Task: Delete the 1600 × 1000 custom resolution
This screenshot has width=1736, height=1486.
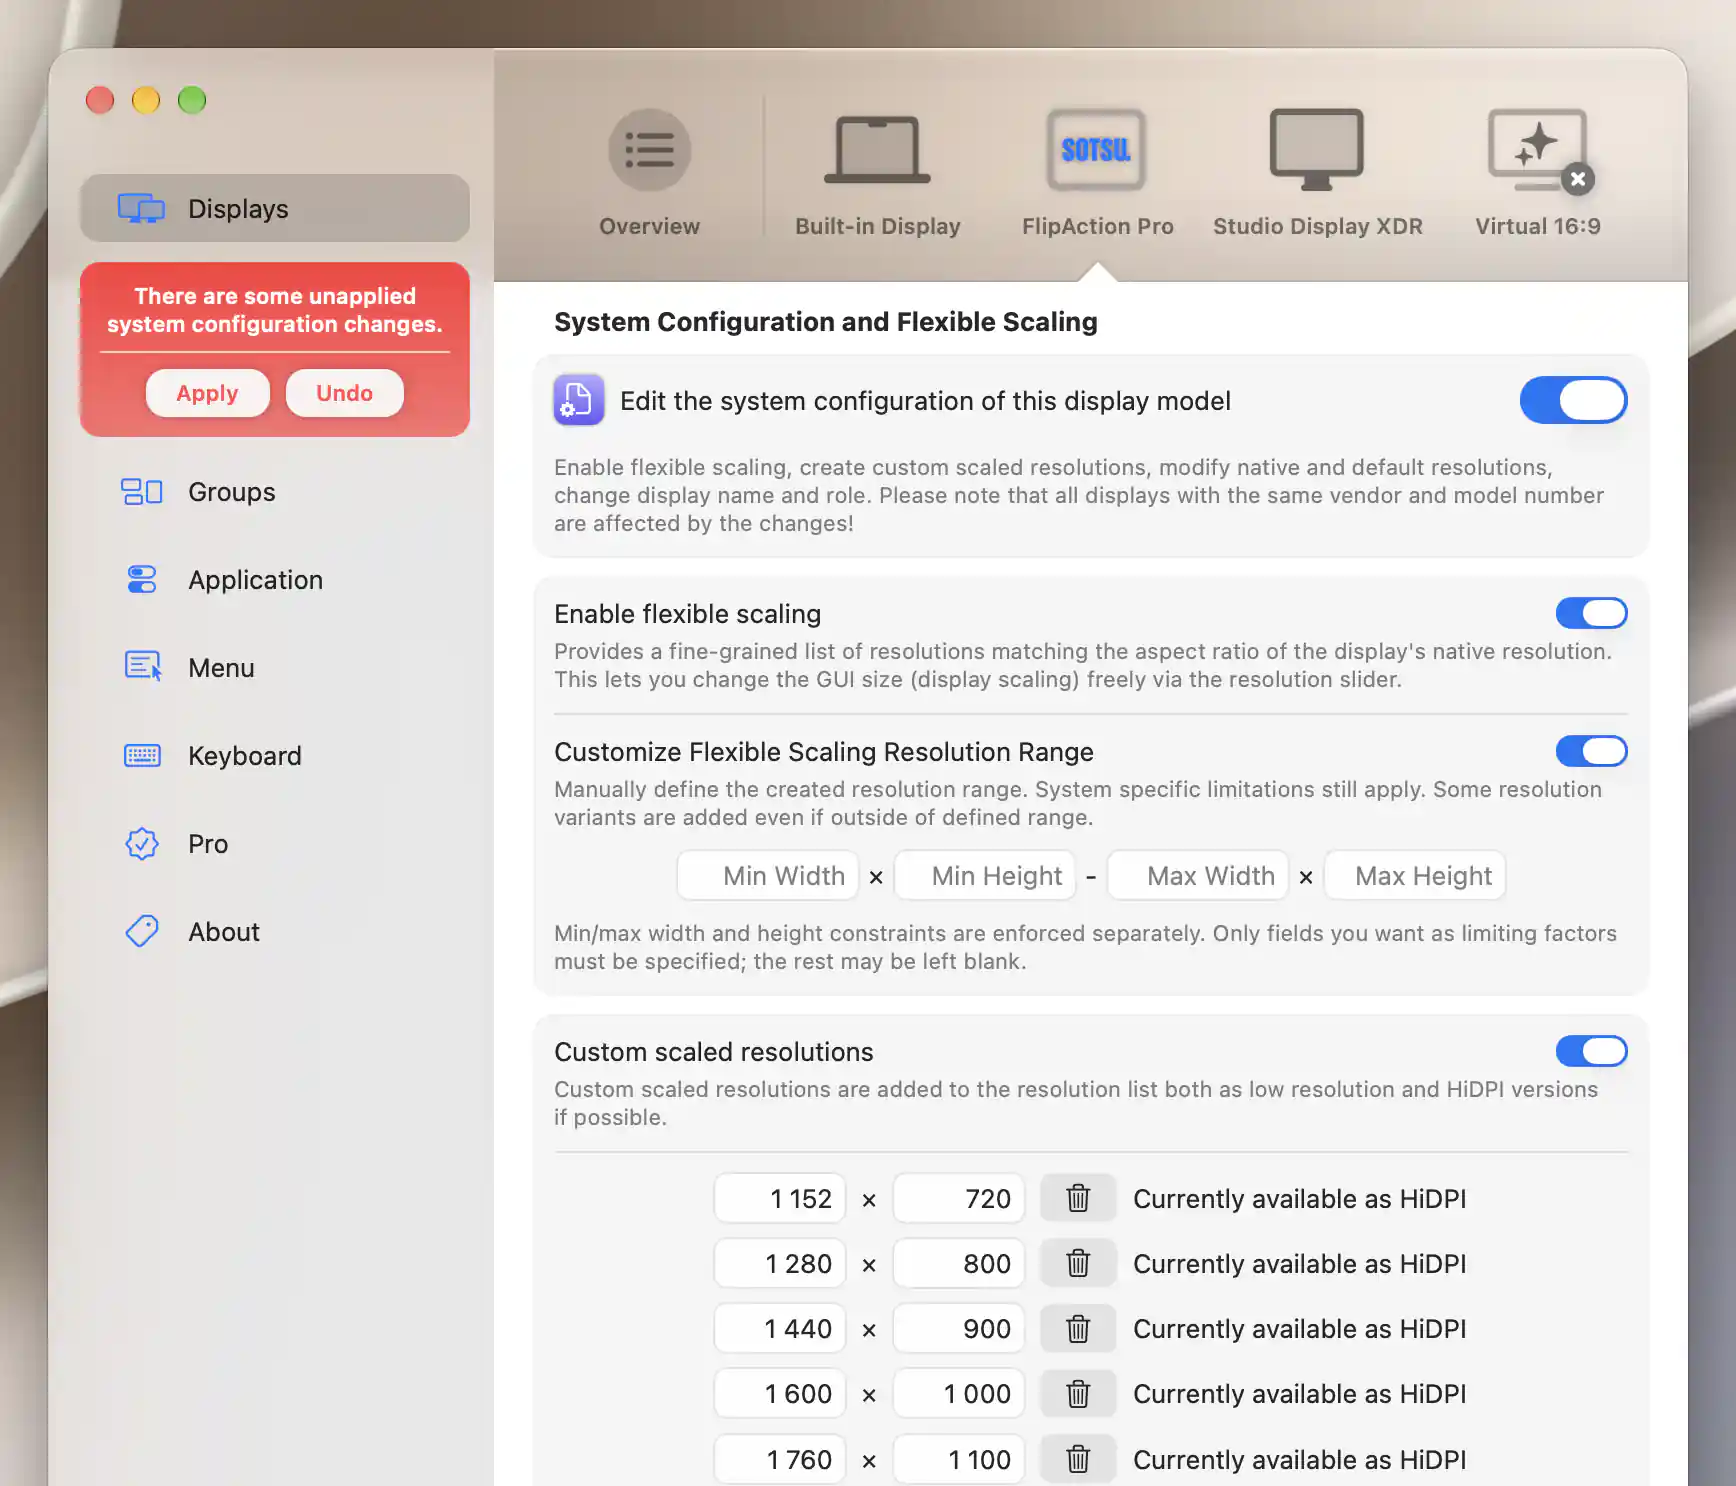Action: [1078, 1393]
